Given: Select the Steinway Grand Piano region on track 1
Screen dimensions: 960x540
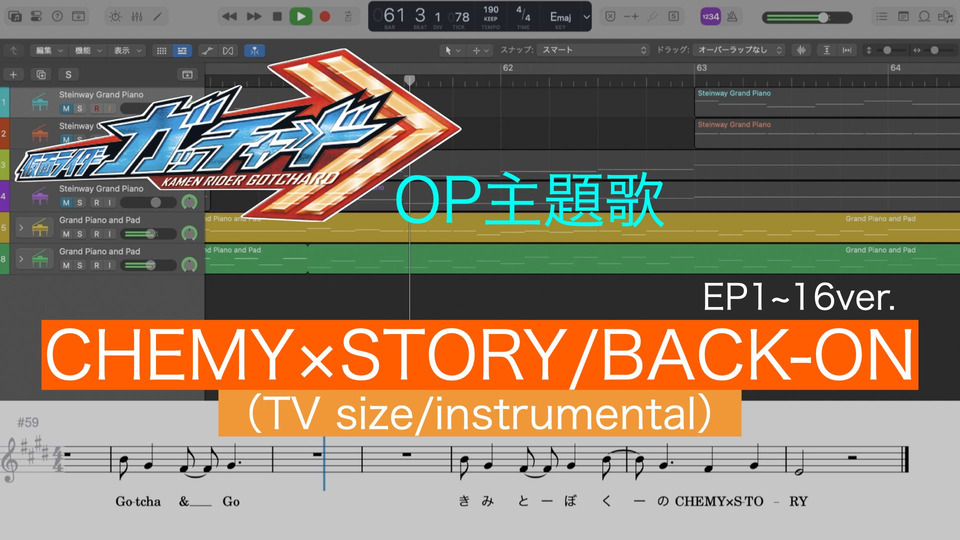Looking at the screenshot, I should click(827, 102).
